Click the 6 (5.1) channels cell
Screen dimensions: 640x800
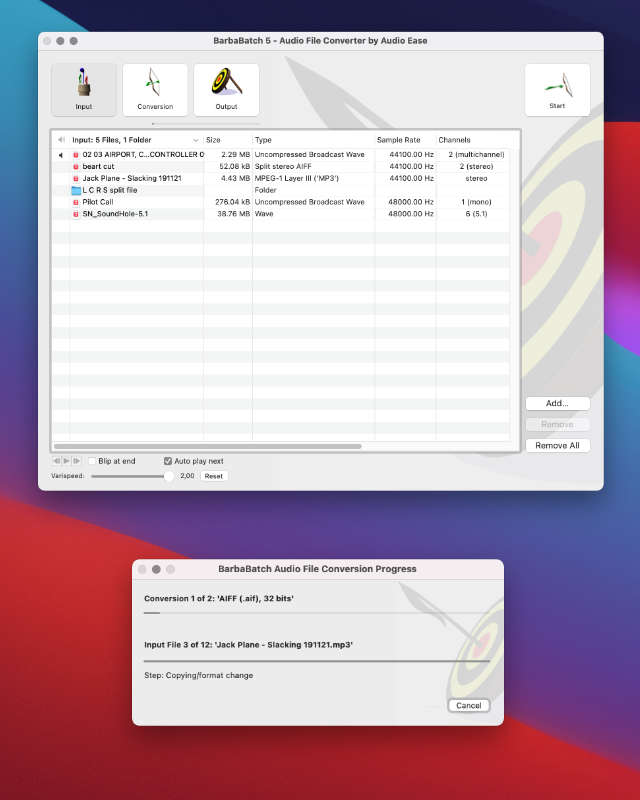coord(476,214)
